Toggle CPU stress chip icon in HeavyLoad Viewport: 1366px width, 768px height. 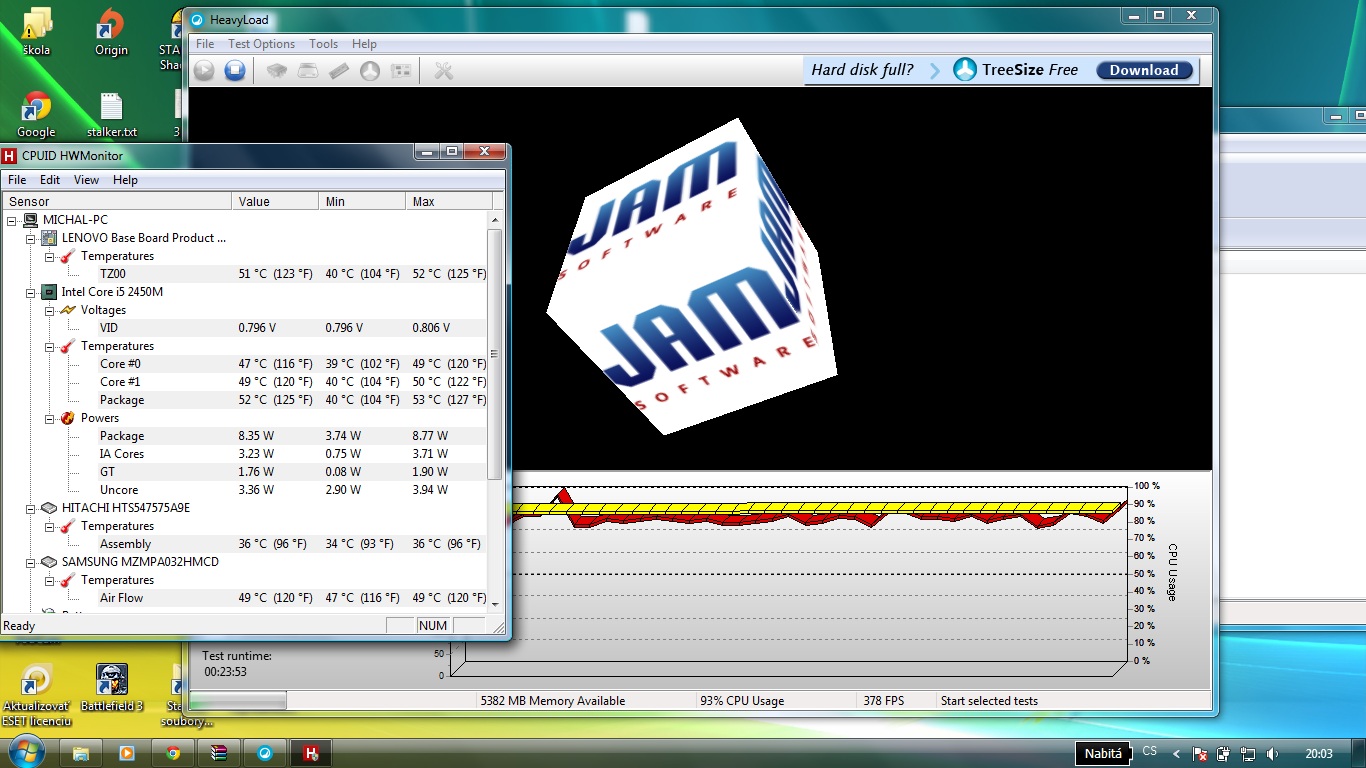[x=277, y=71]
